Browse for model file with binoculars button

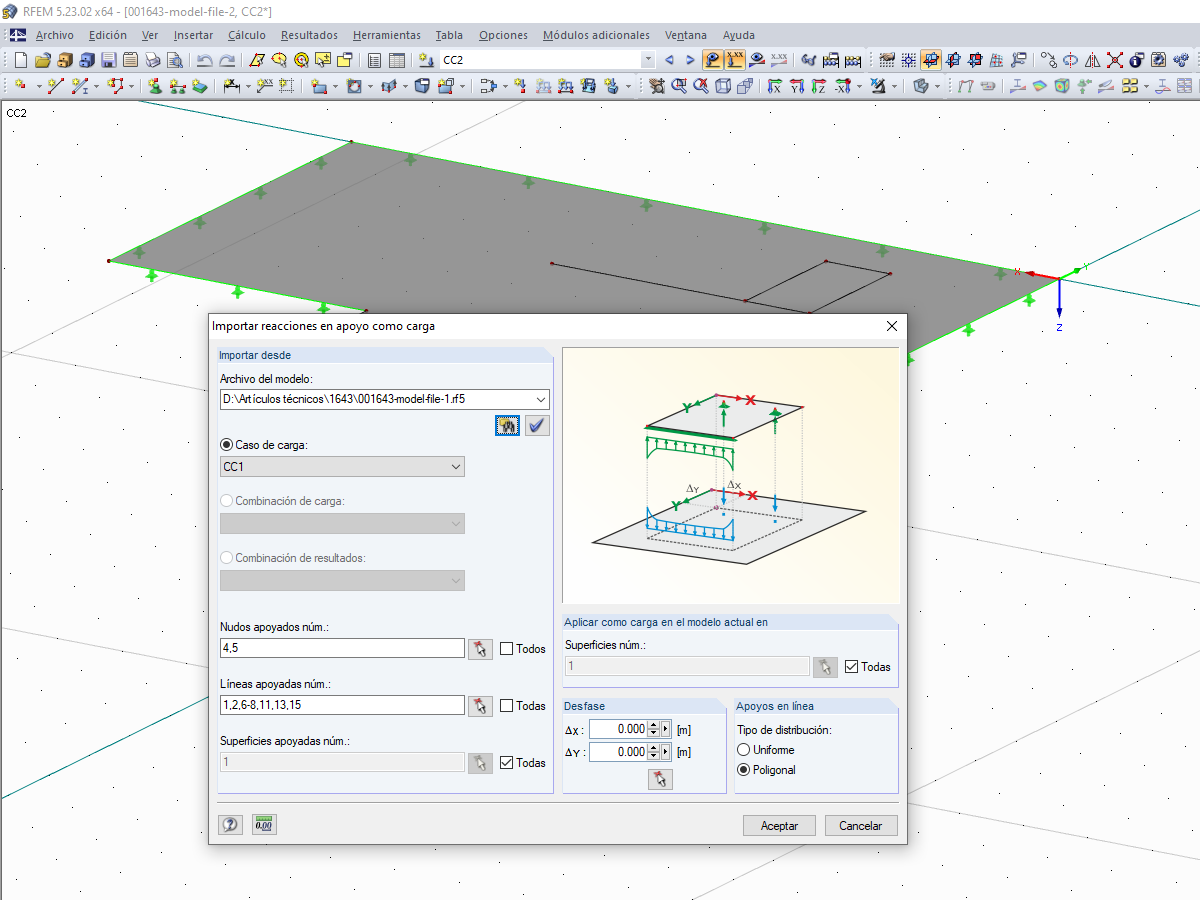509,425
